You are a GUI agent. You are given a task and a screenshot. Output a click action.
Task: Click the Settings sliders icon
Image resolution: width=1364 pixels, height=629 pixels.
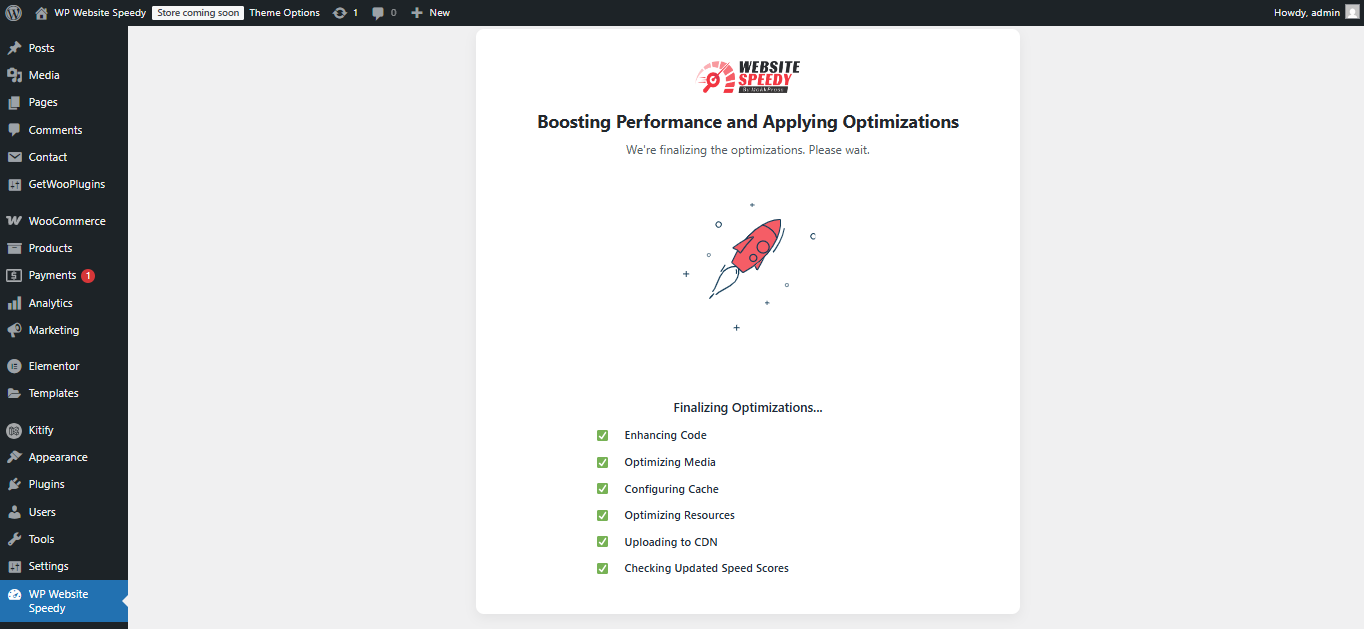14,566
